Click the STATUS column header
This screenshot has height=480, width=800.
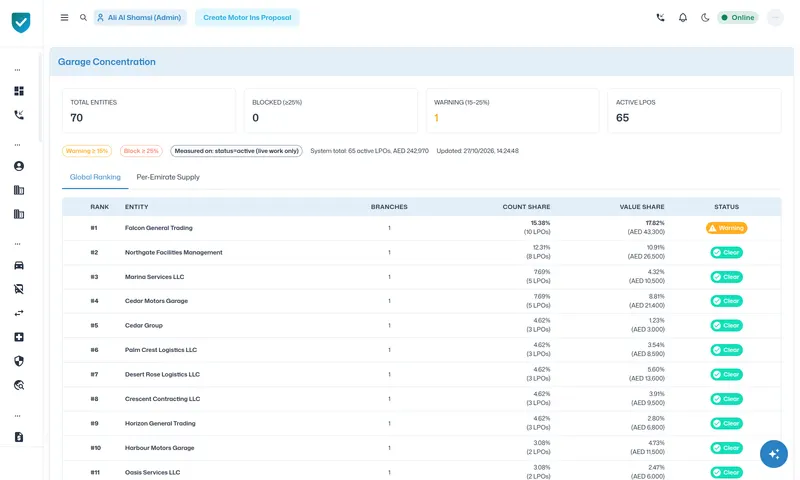pos(727,207)
